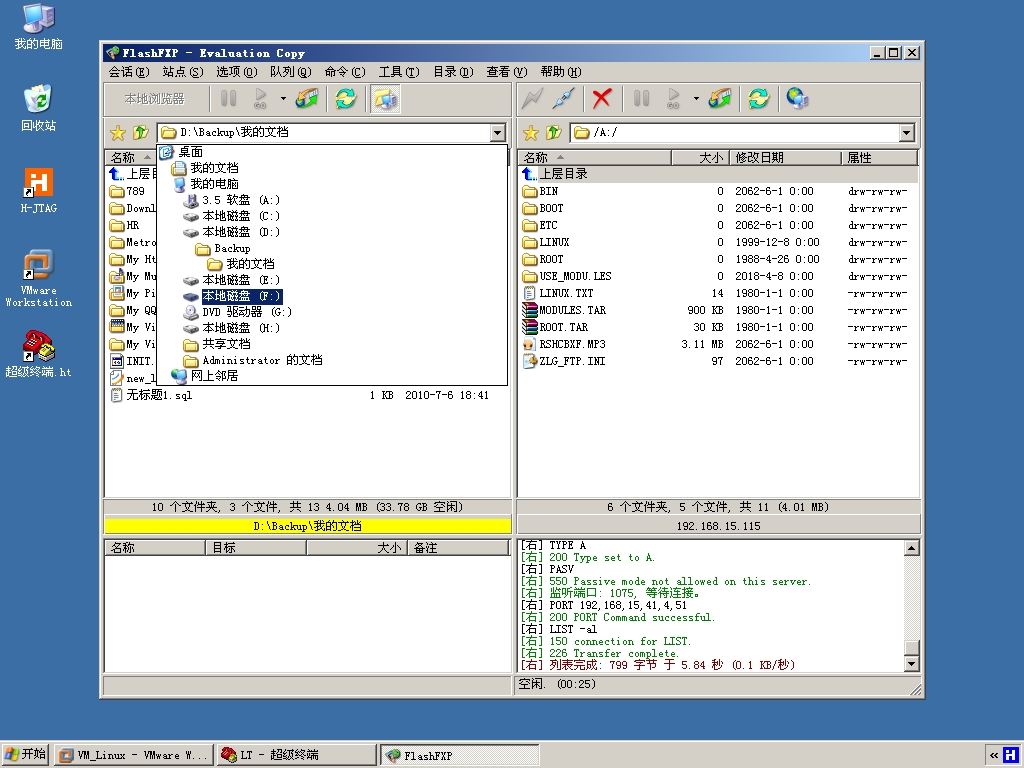
Task: Open the 站点 menu
Action: tap(183, 72)
